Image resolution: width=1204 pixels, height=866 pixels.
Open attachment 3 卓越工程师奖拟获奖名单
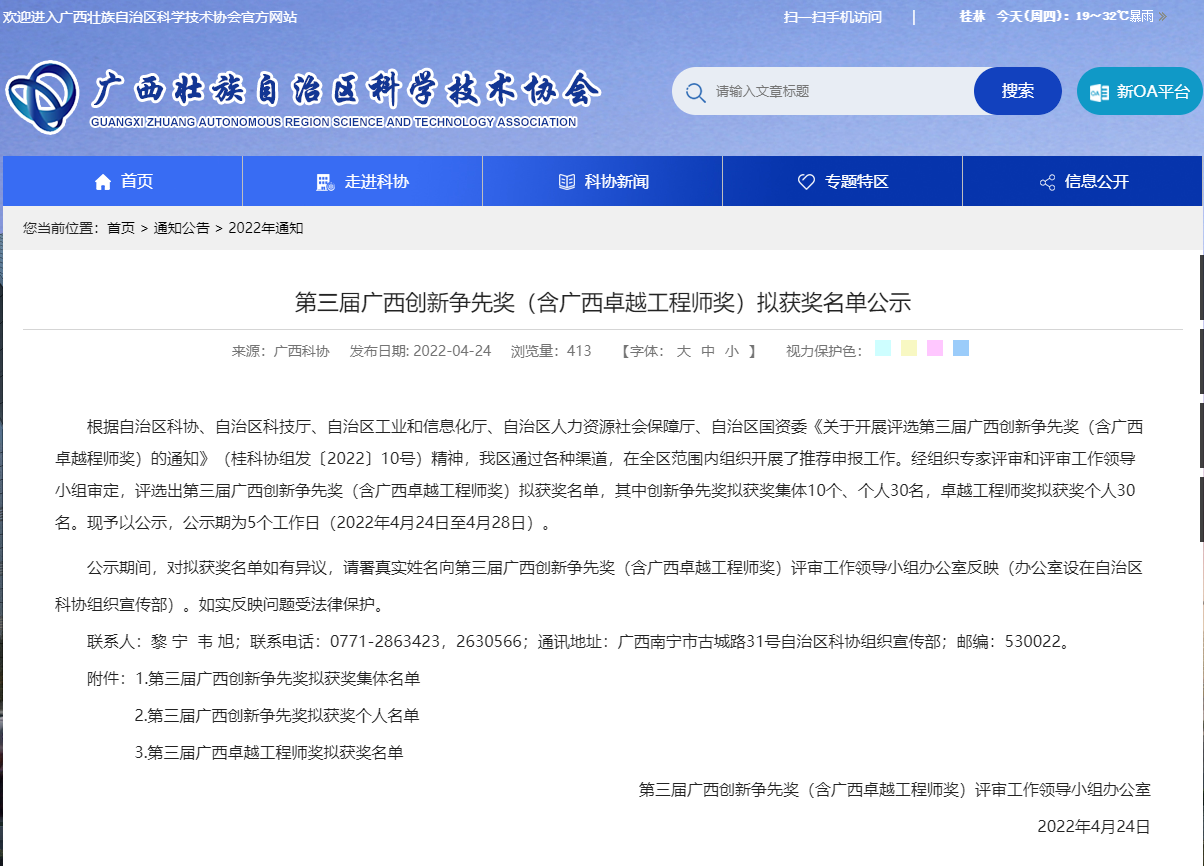269,753
